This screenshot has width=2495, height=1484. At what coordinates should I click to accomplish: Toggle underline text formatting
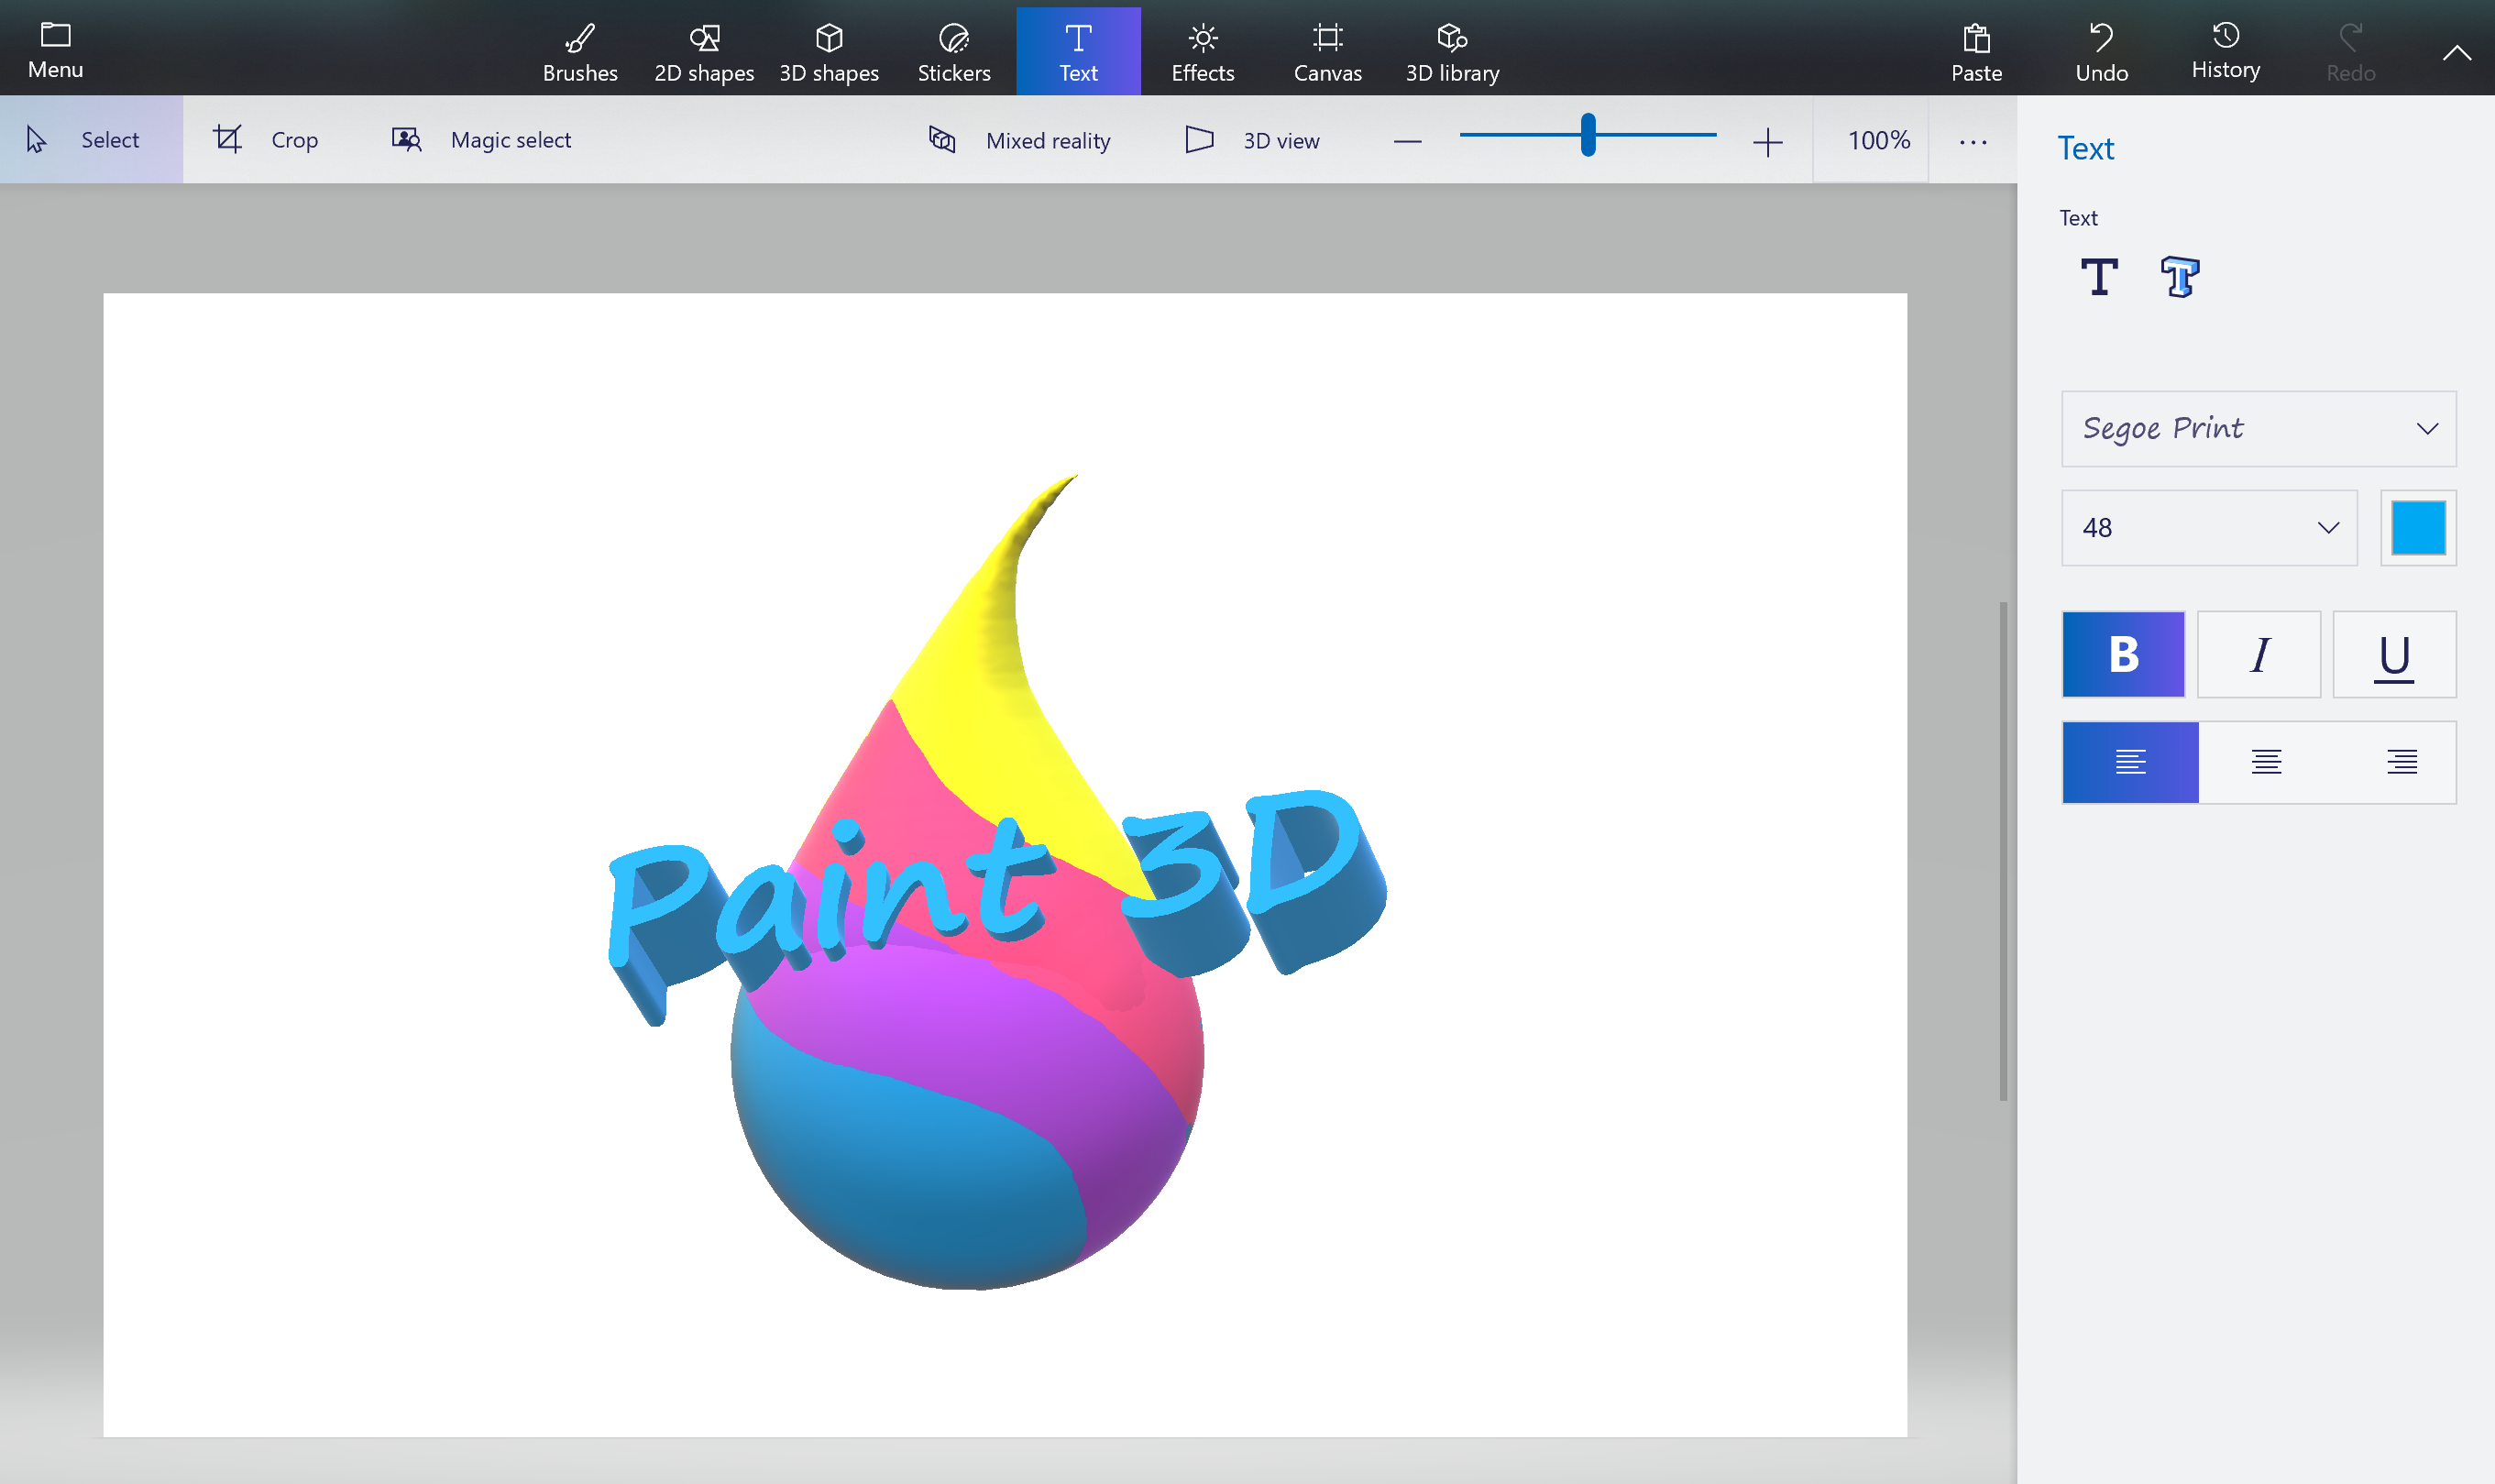coord(2394,655)
